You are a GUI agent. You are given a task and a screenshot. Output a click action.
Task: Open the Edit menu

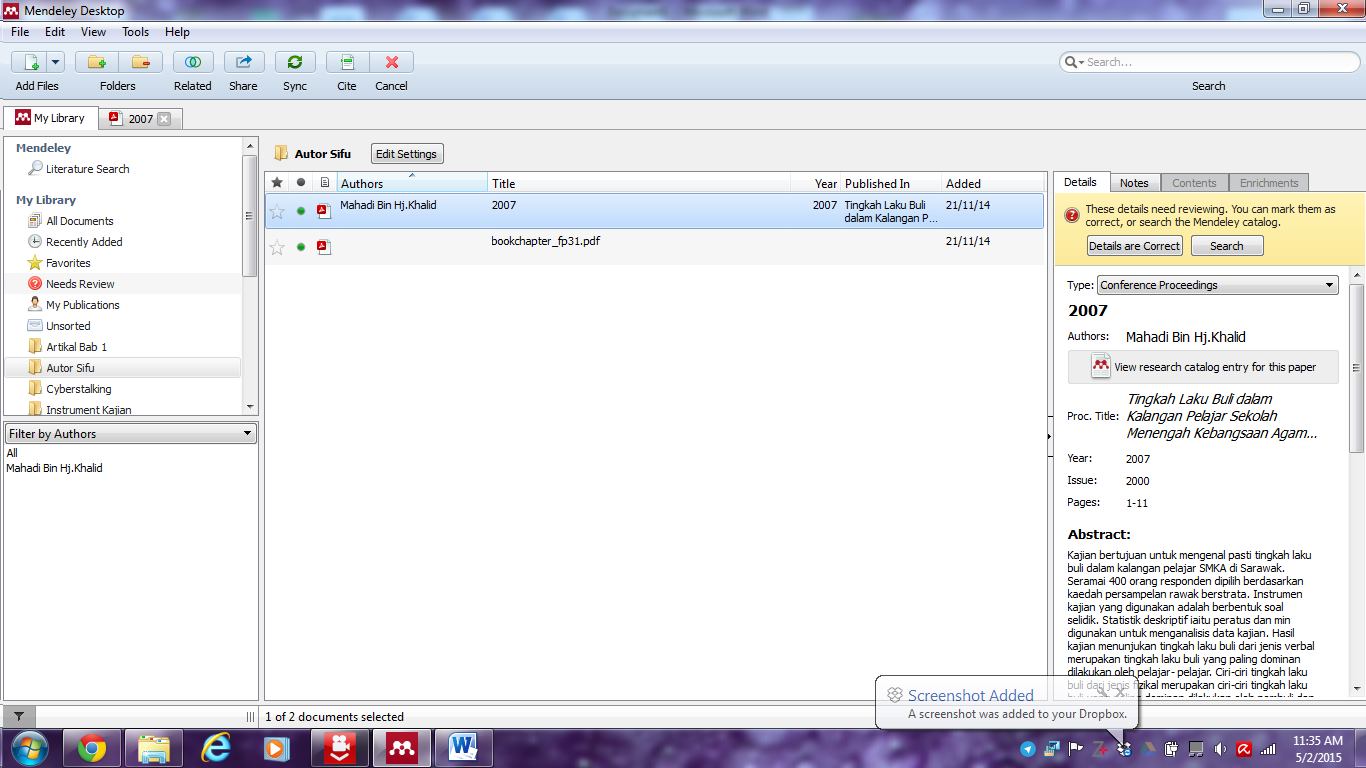[x=55, y=32]
